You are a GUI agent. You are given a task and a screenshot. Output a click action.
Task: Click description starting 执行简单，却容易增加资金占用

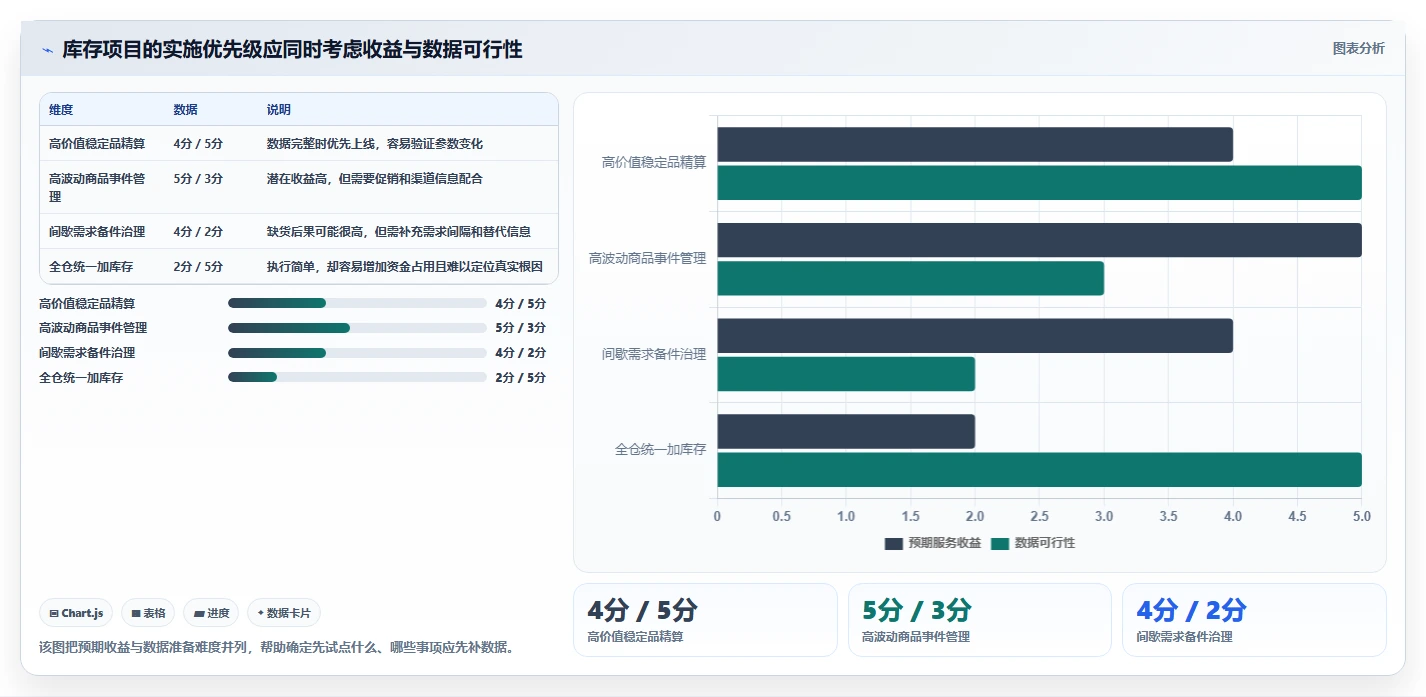pyautogui.click(x=404, y=267)
